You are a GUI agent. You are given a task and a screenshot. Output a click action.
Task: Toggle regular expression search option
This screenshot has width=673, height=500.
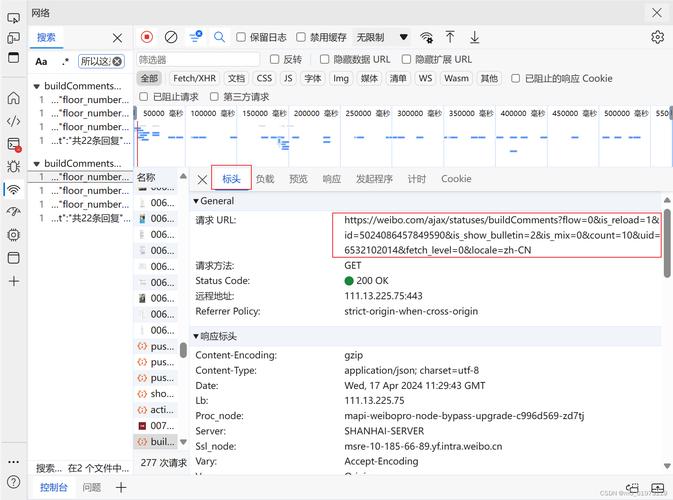tap(65, 61)
